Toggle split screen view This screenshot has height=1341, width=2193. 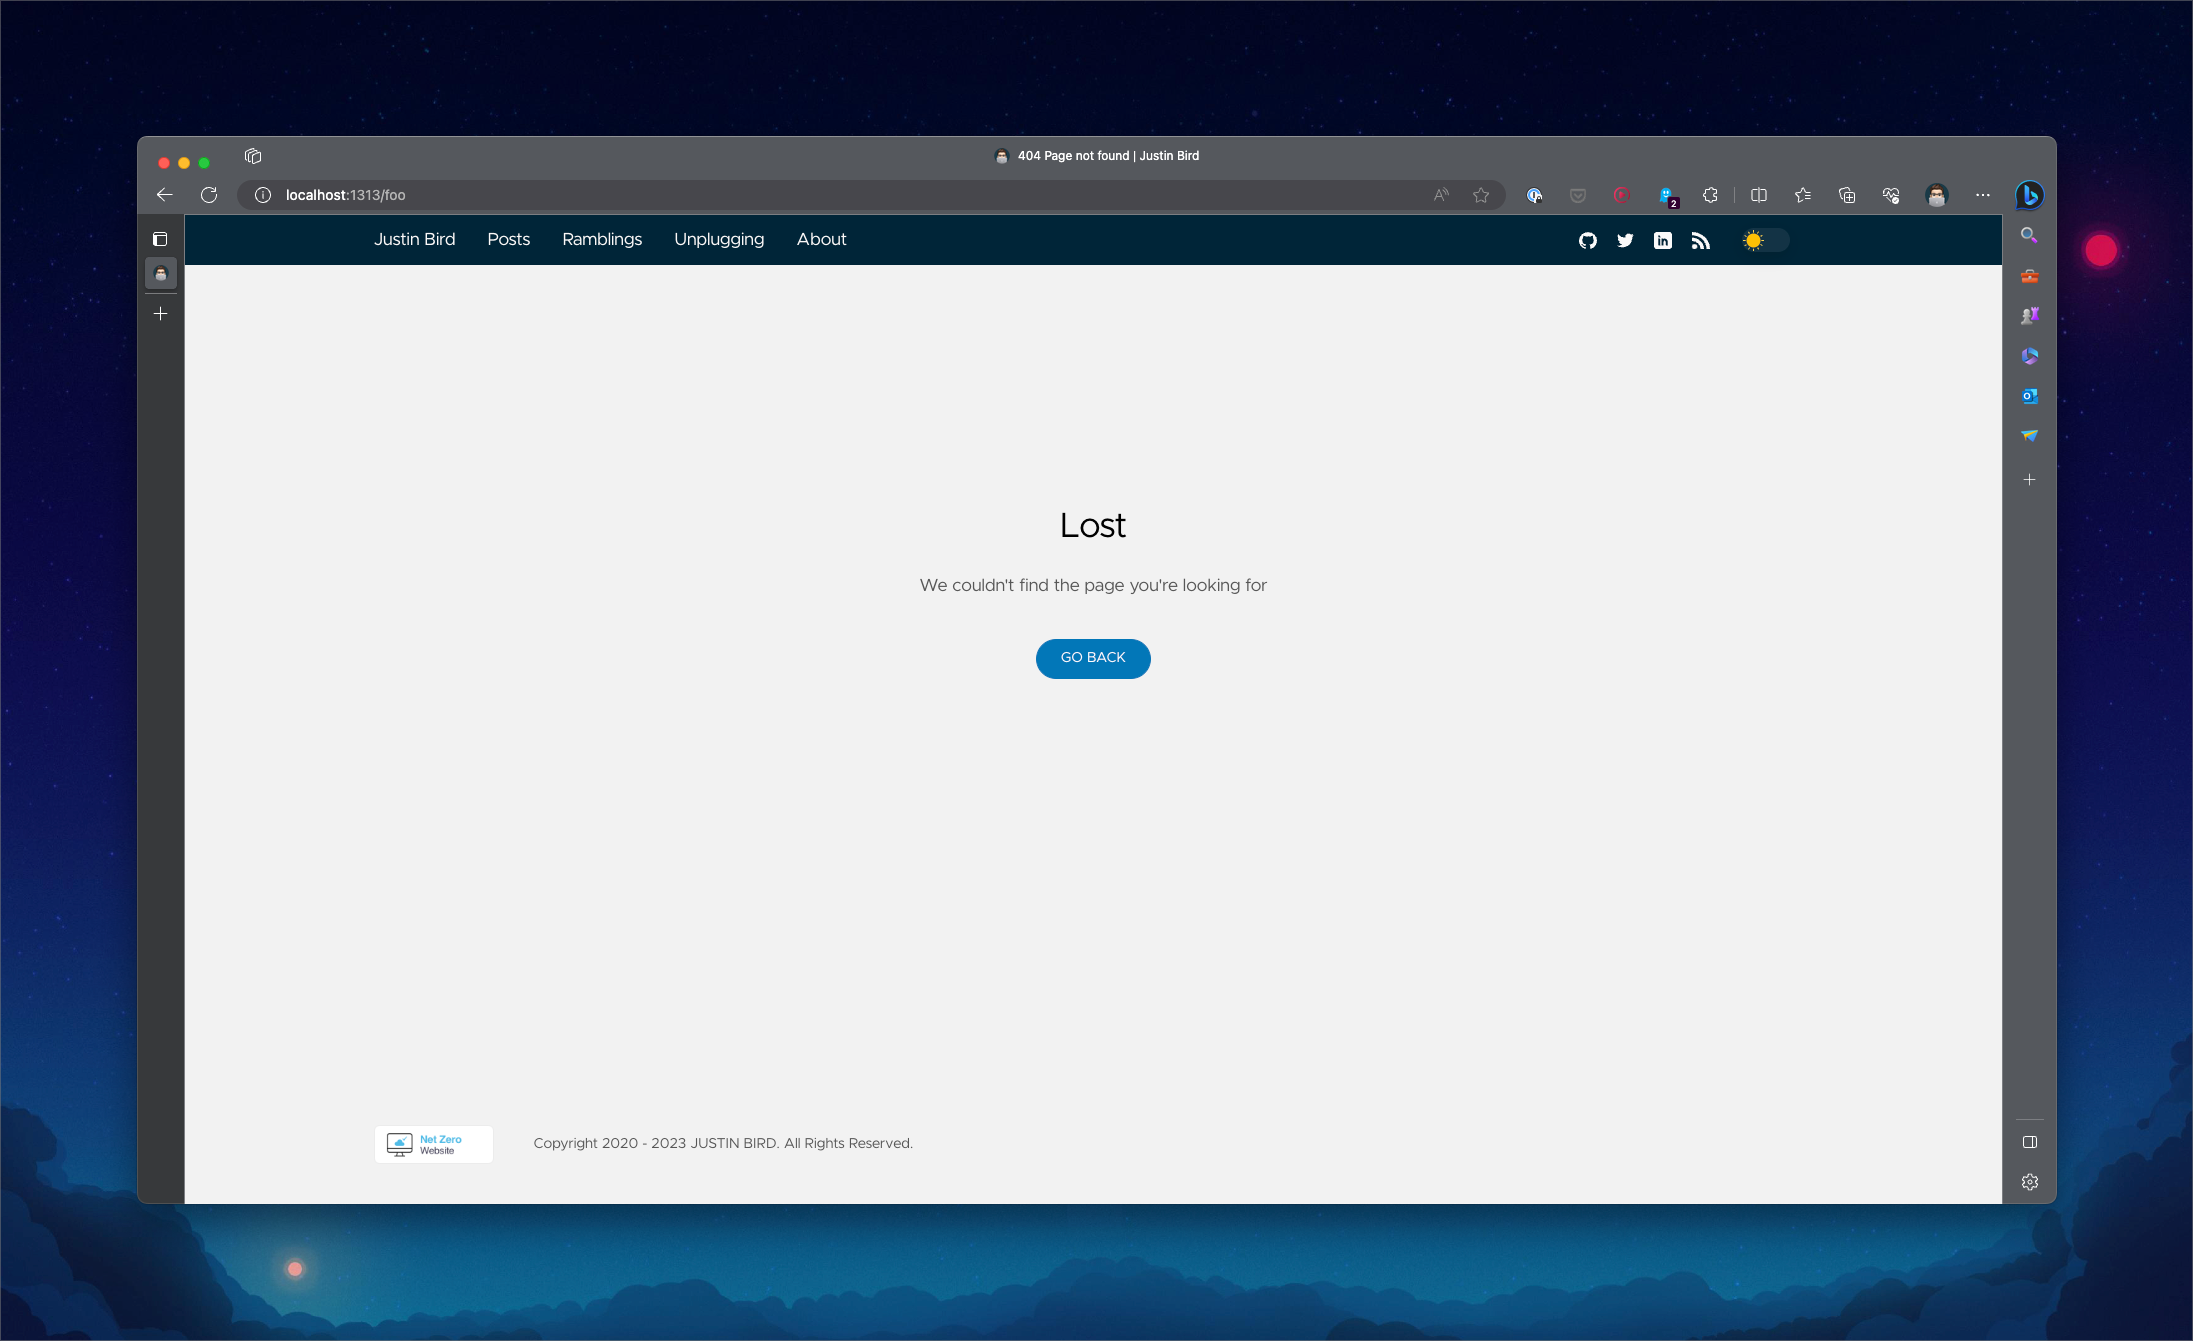point(1758,195)
